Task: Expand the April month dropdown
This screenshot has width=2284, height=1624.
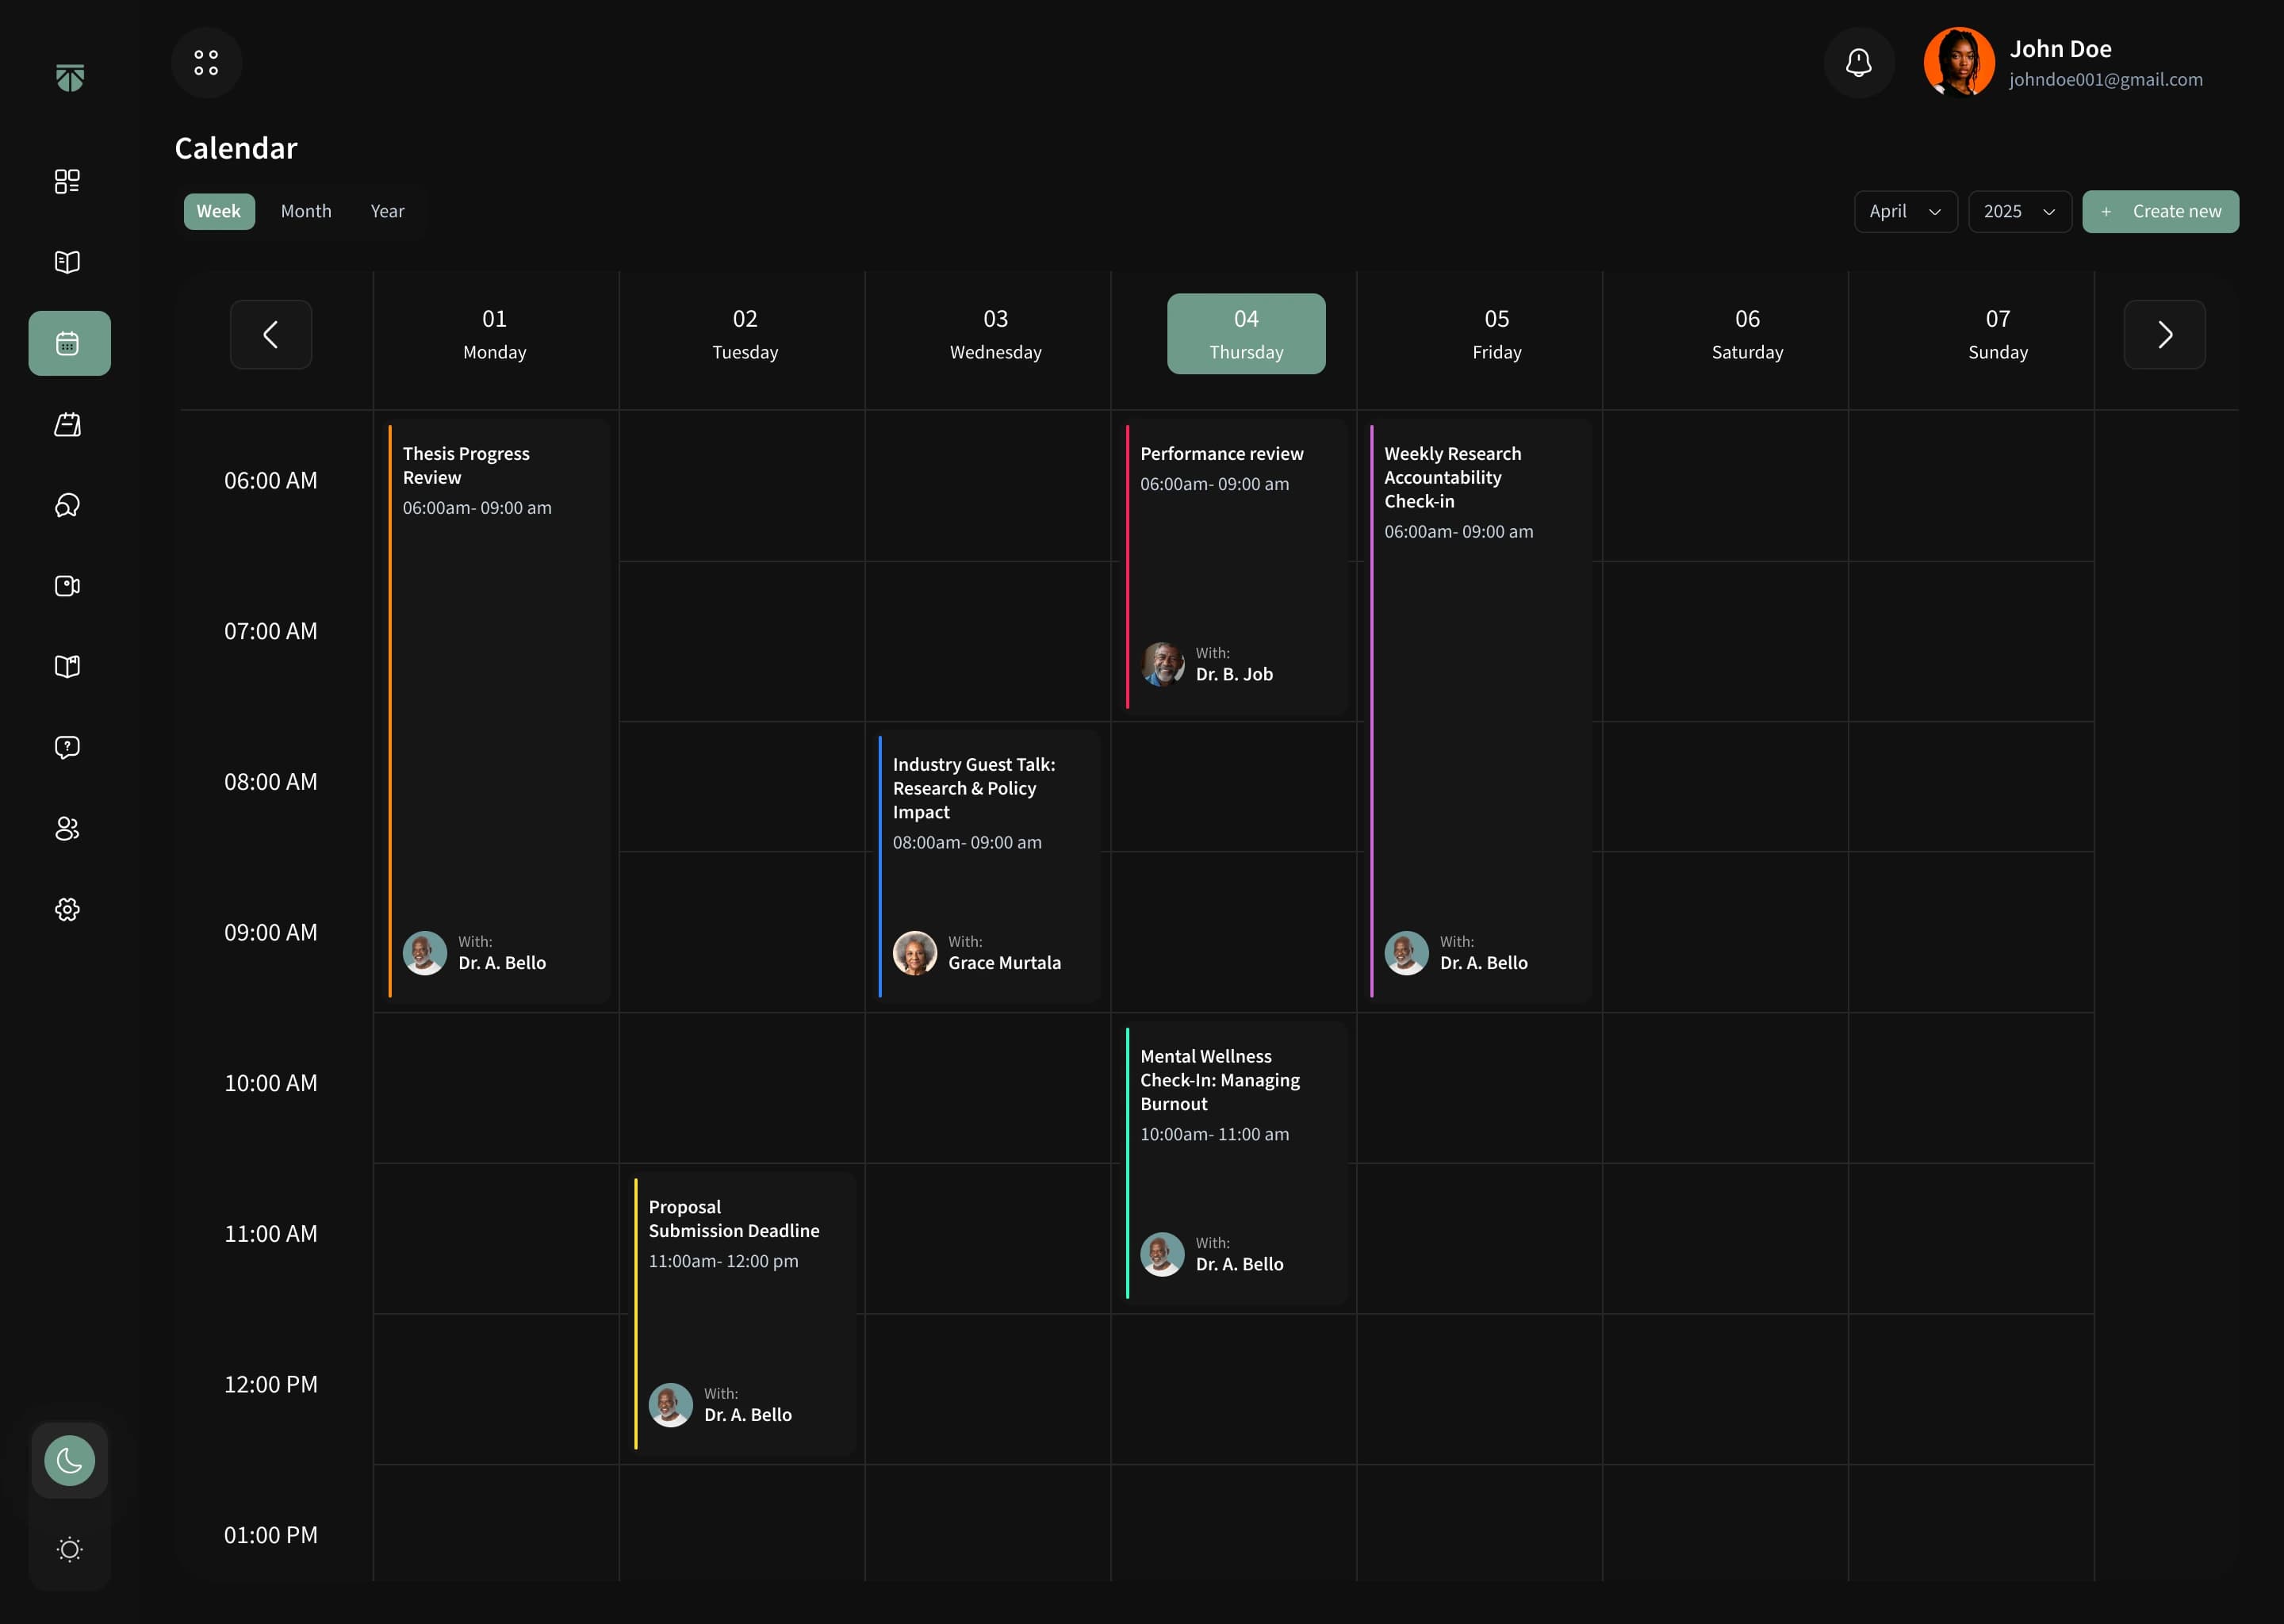Action: 1905,211
